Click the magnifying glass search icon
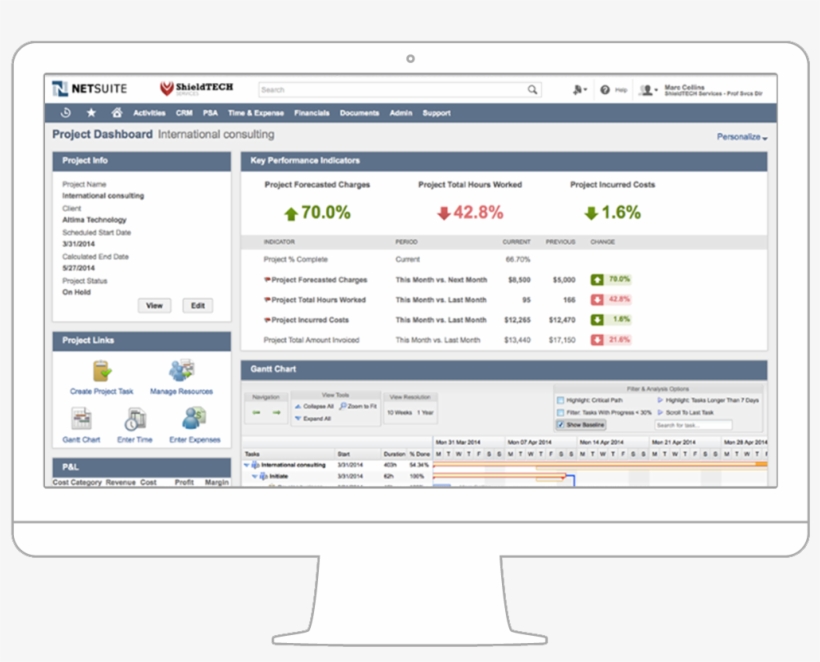Screen dimensions: 820x662 tap(531, 89)
